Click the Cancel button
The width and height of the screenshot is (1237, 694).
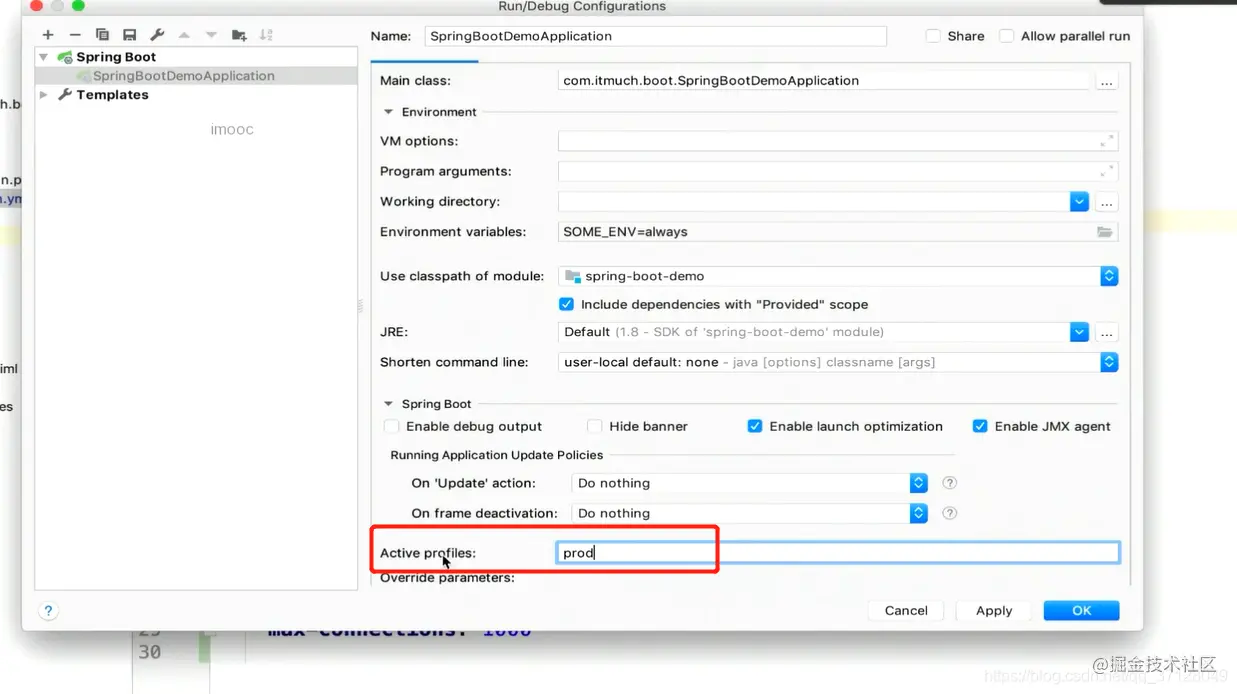pos(906,611)
